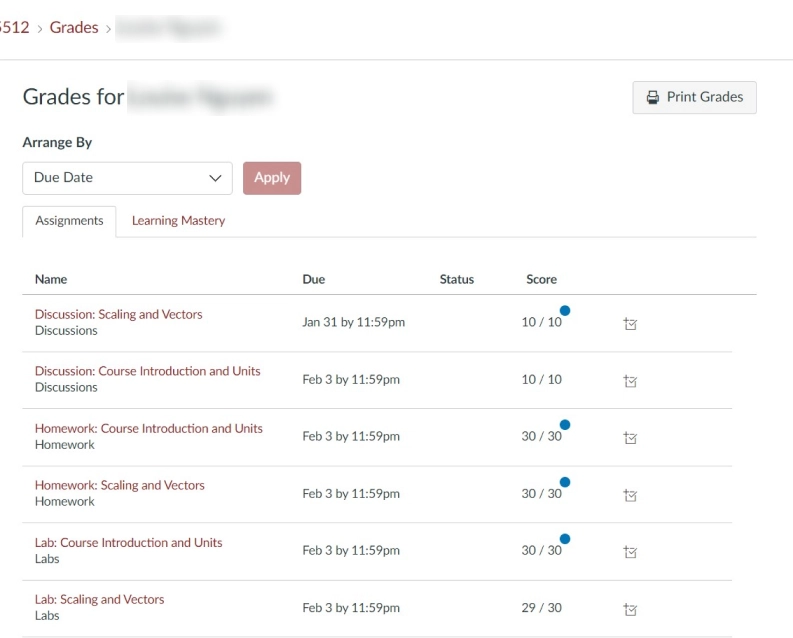Click the Print Grades button
Screen dimensions: 793x638
click(694, 97)
